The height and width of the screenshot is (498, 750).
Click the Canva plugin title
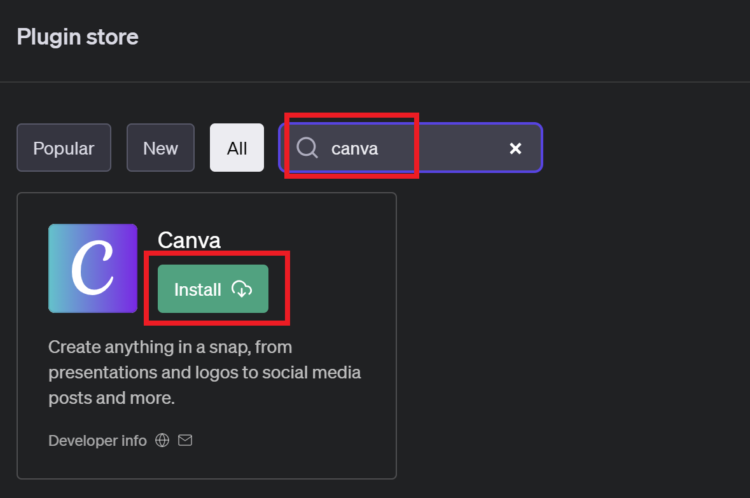click(x=189, y=240)
